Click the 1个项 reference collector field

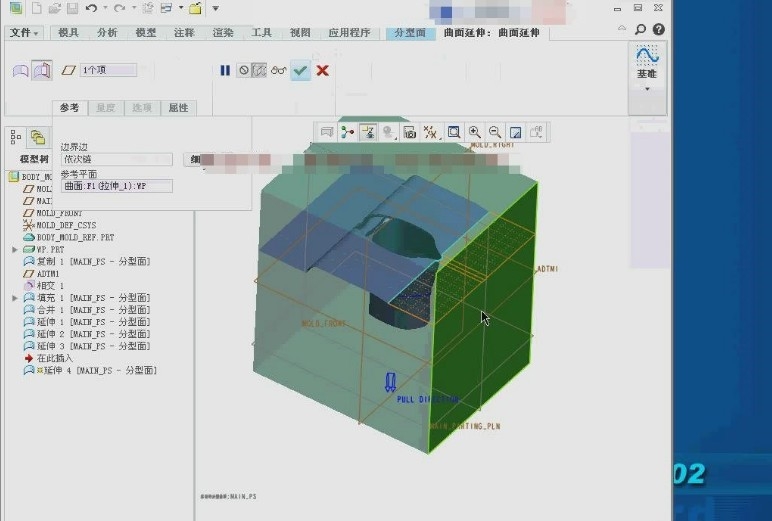click(x=108, y=70)
